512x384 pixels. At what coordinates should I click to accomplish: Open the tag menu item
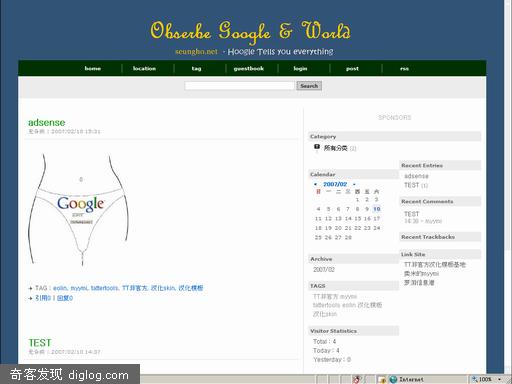click(x=196, y=68)
